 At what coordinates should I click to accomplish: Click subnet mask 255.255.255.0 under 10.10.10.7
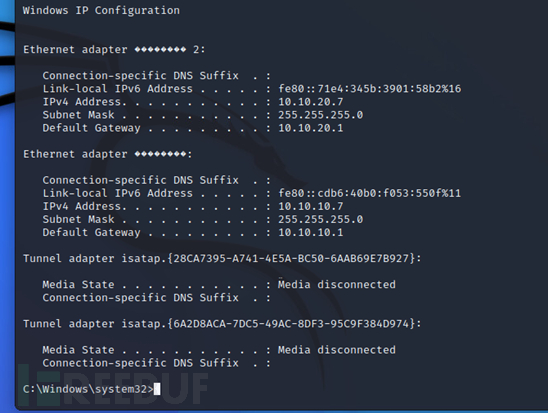(320, 219)
